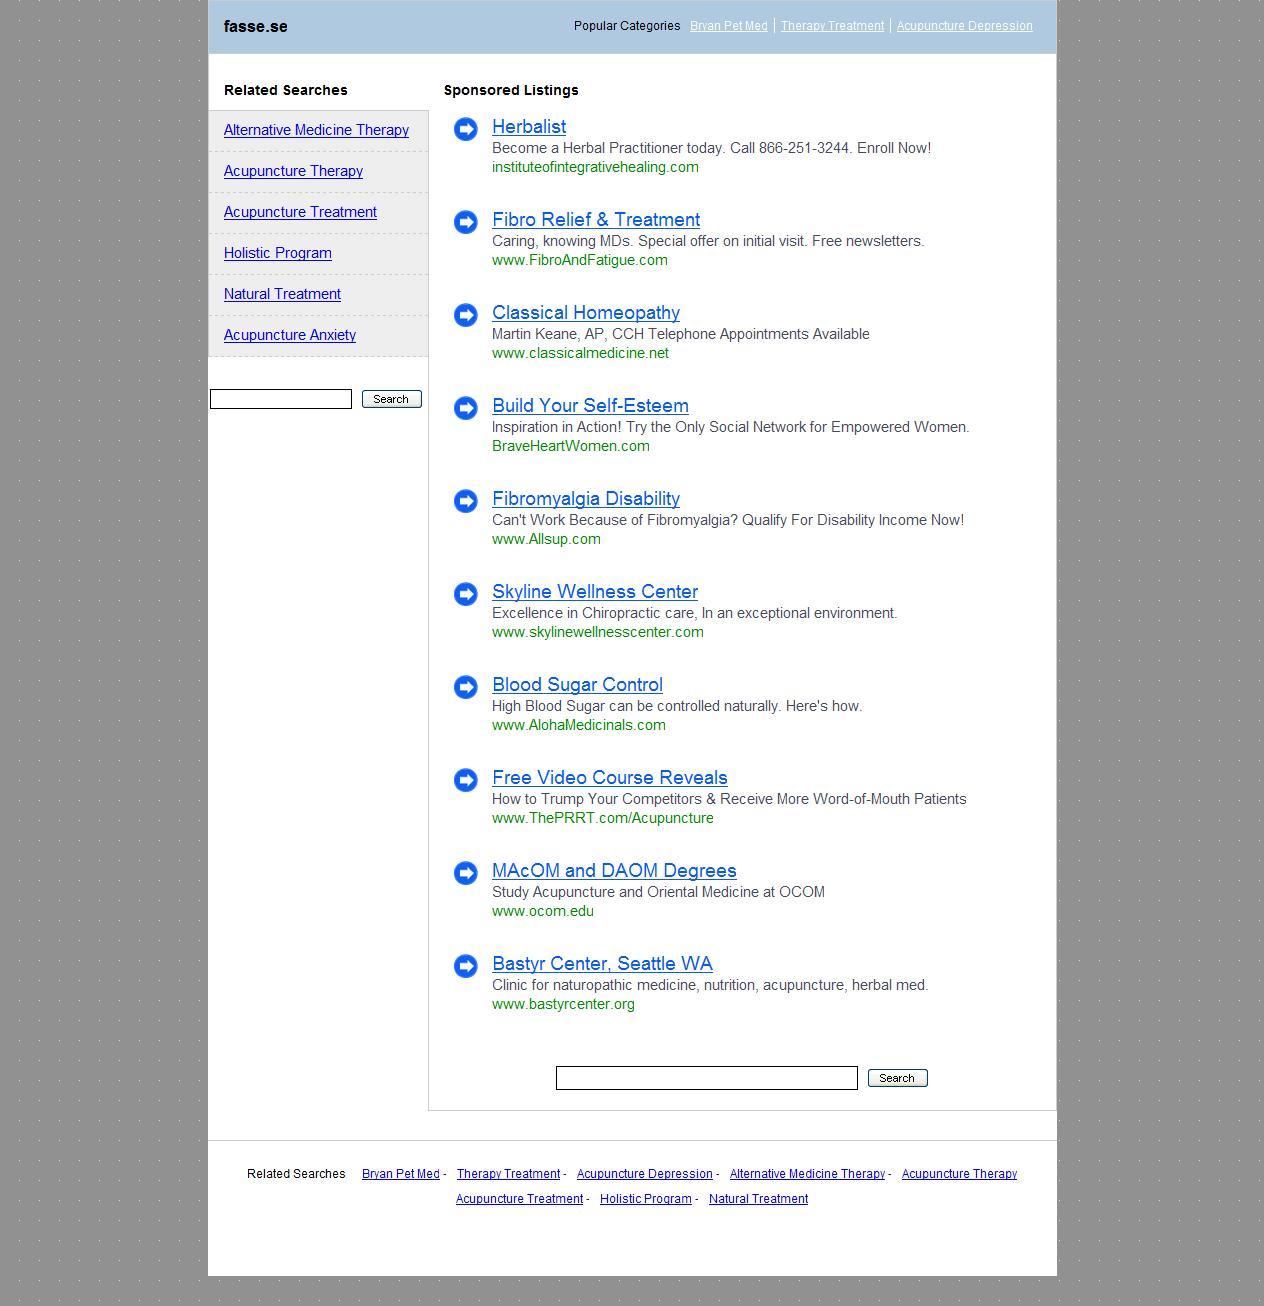Open the Classical Homeopathy listing title

click(x=586, y=313)
